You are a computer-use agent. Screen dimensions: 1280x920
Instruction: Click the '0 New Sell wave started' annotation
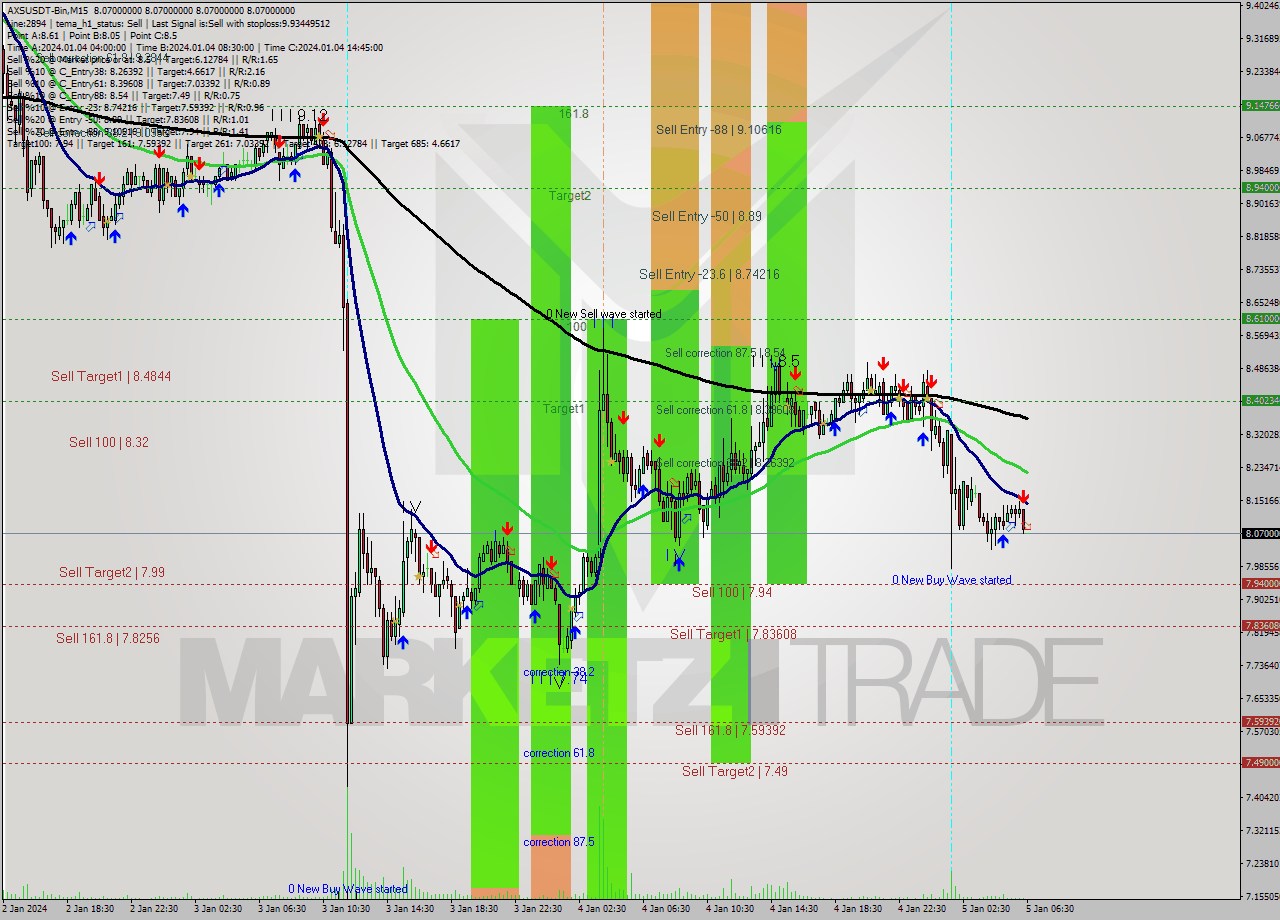[x=603, y=314]
